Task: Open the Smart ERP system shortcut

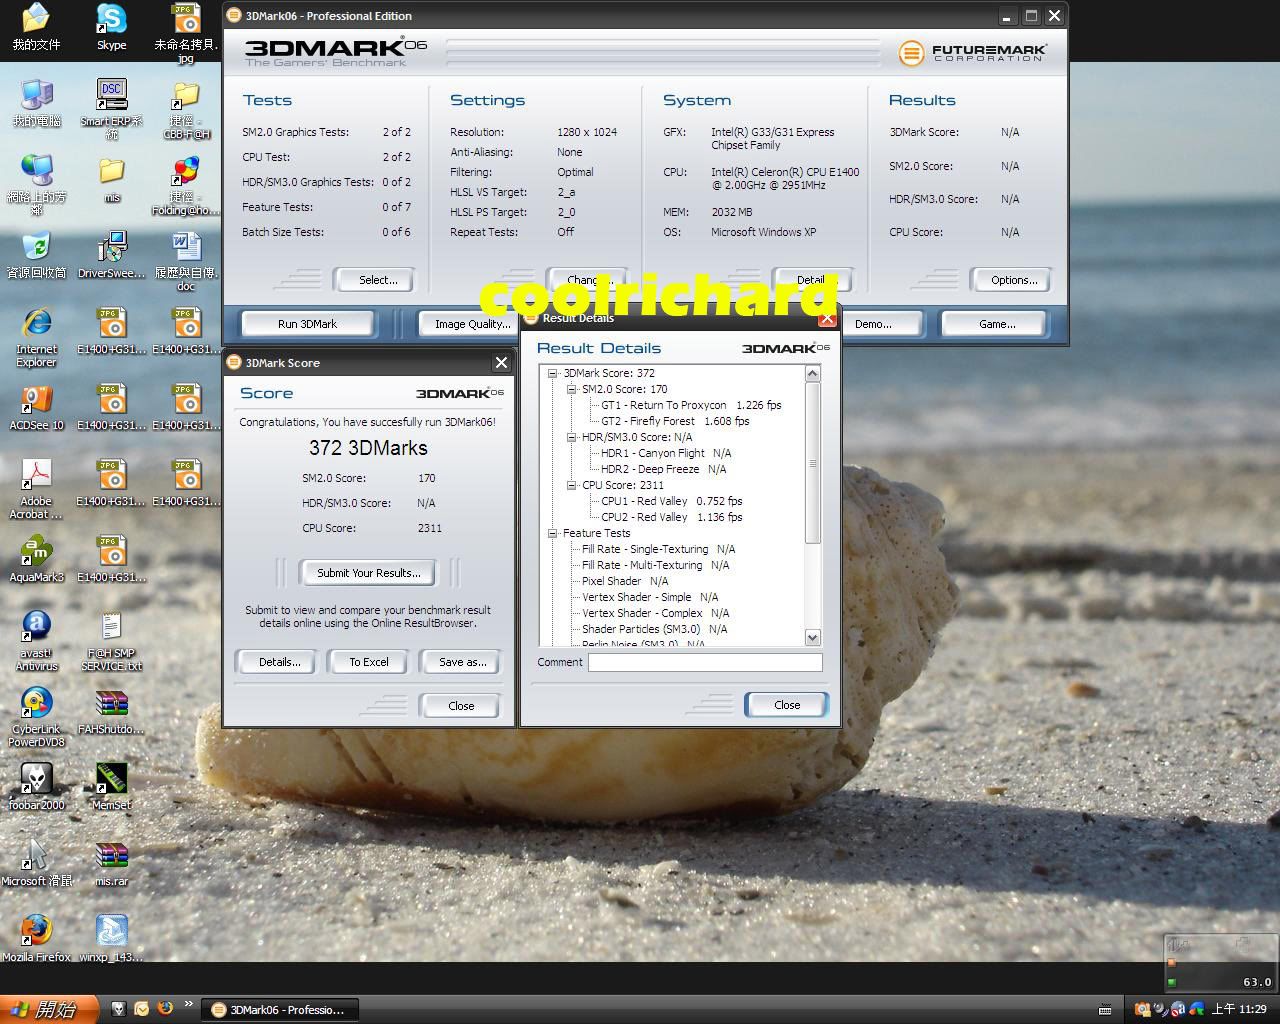Action: click(111, 109)
